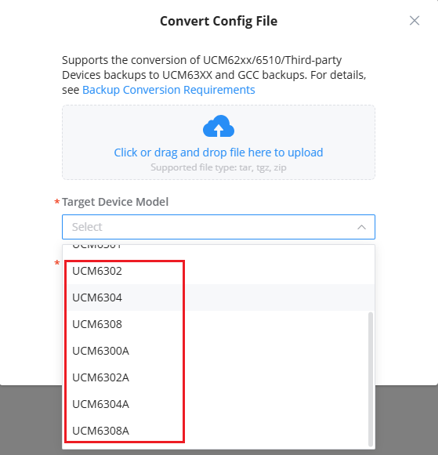Click the Target Device Model label
The image size is (438, 455).
[115, 202]
